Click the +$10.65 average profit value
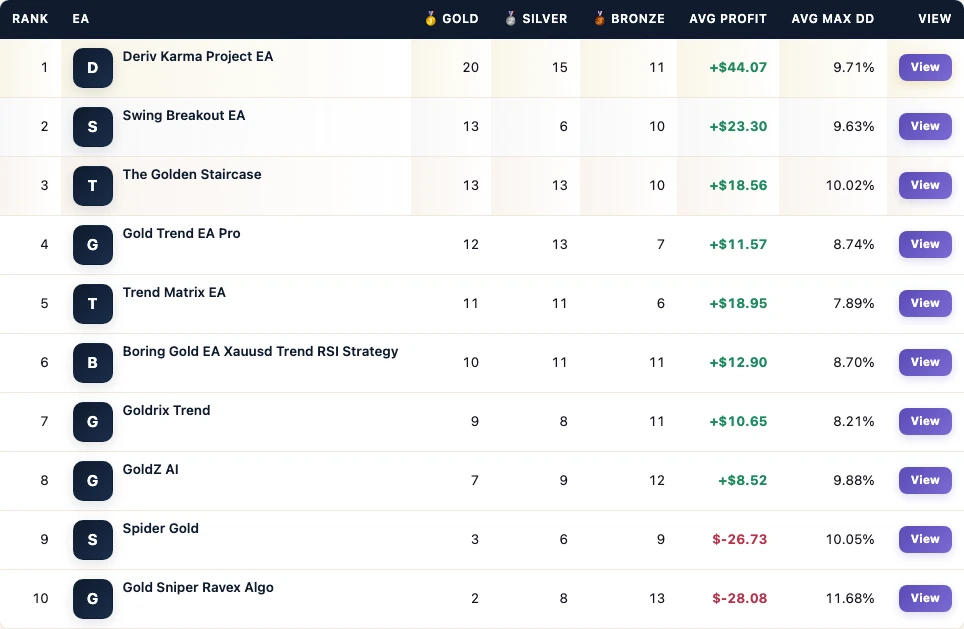964x629 pixels. [x=738, y=422]
